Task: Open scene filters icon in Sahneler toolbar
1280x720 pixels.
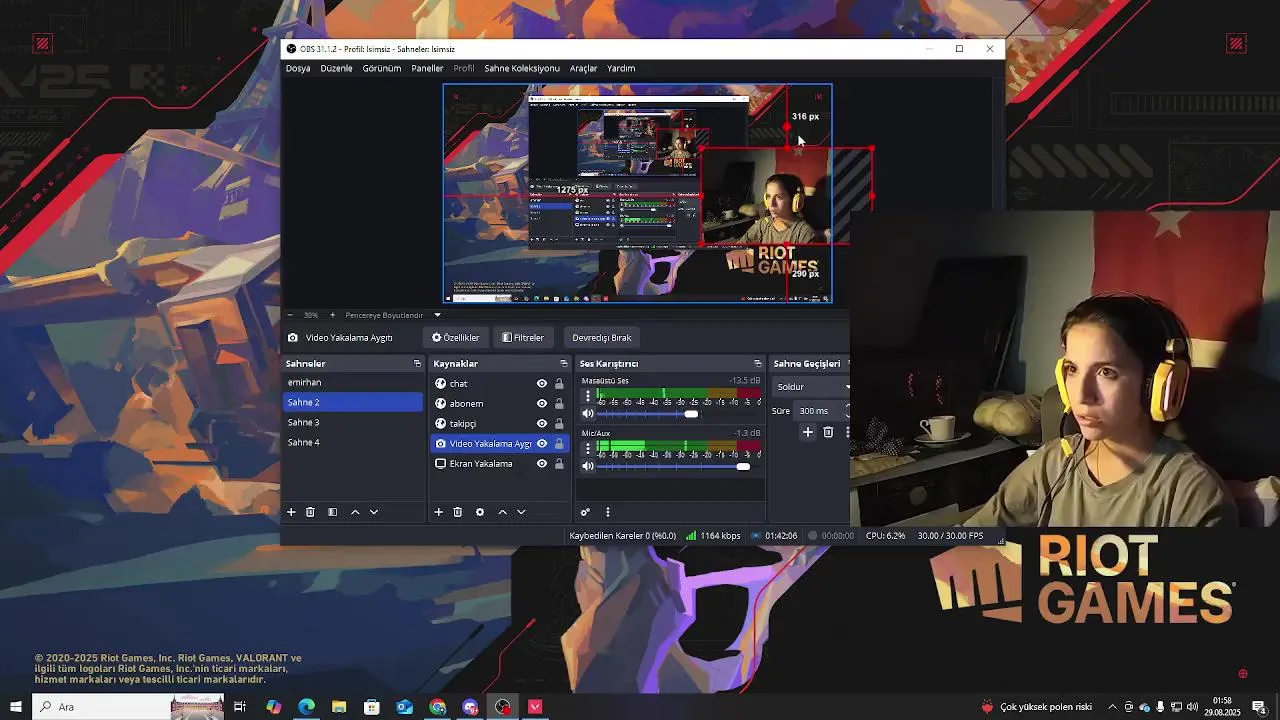Action: pyautogui.click(x=332, y=512)
